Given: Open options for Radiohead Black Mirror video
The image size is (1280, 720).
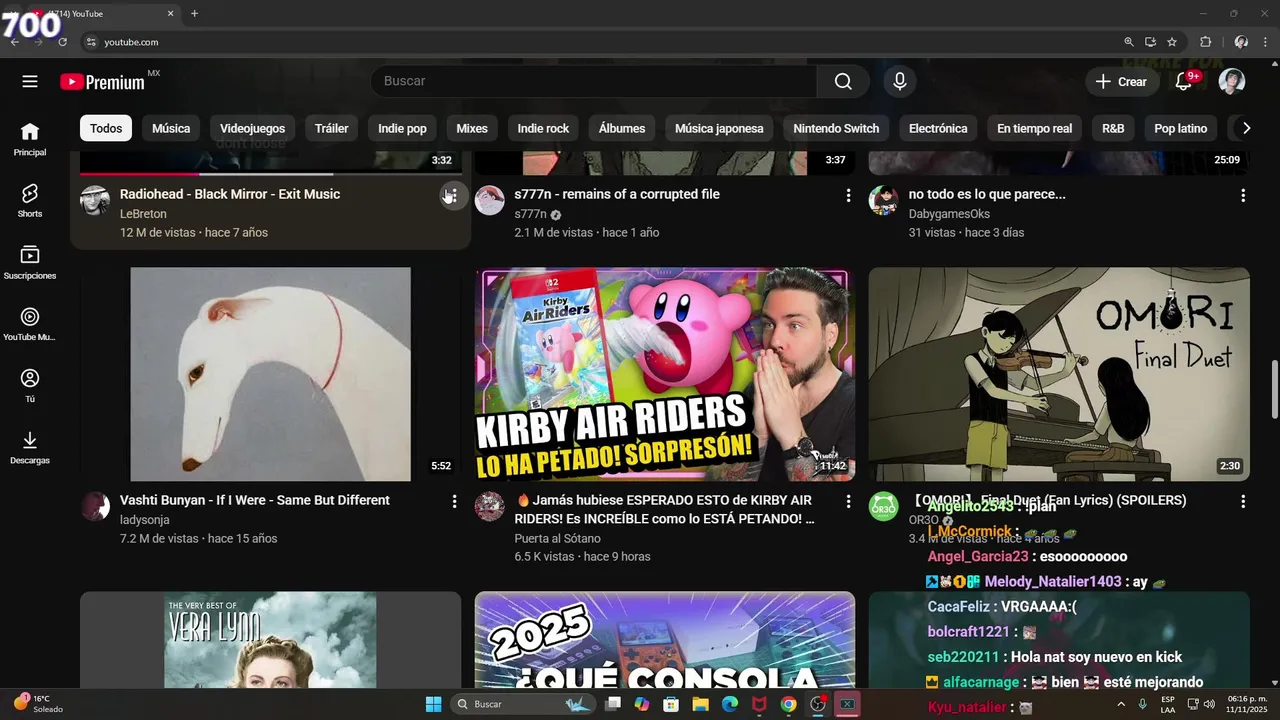Looking at the screenshot, I should click(x=453, y=196).
